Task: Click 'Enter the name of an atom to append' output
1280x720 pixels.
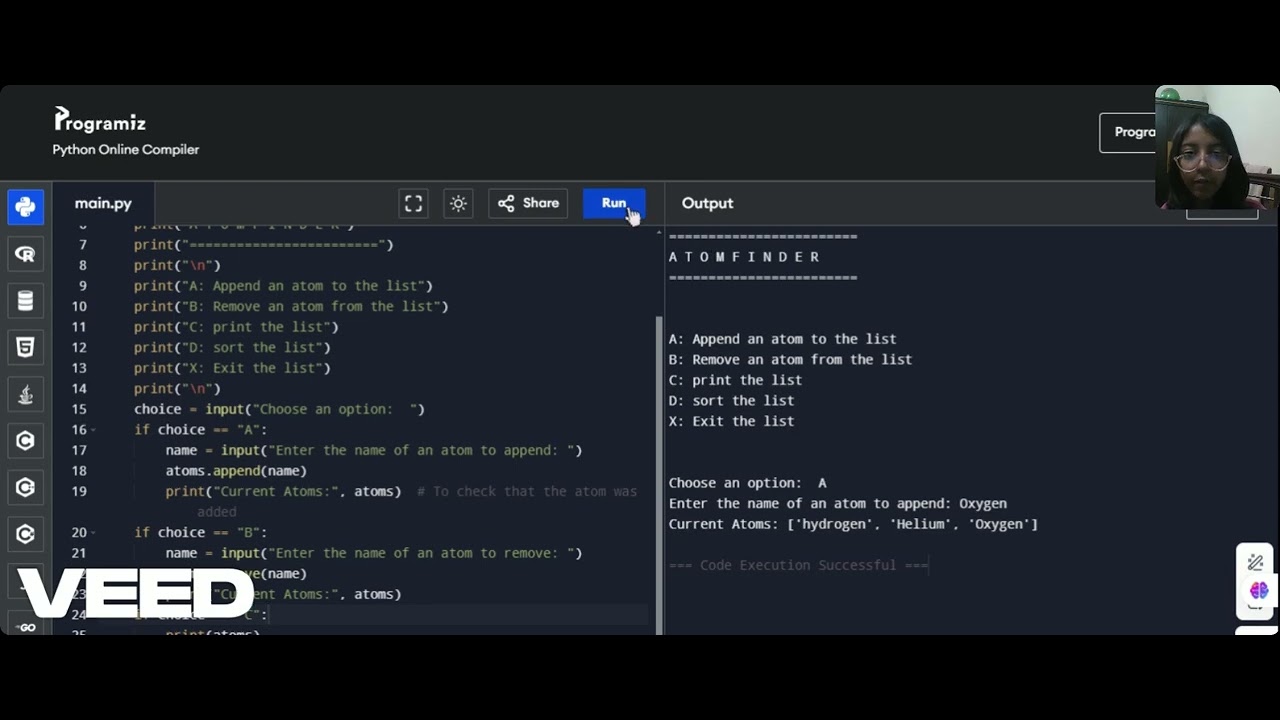Action: pos(837,504)
